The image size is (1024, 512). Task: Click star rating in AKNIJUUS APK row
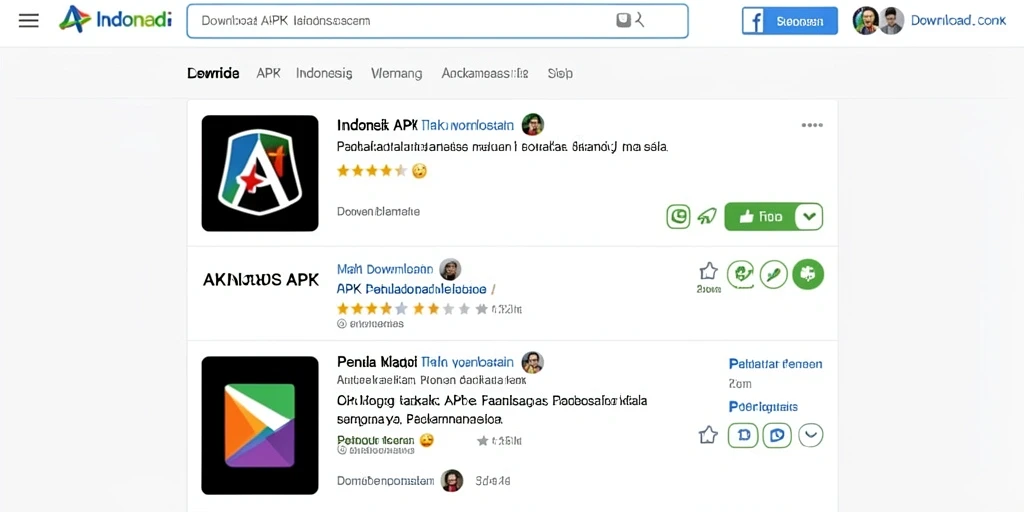tap(412, 309)
